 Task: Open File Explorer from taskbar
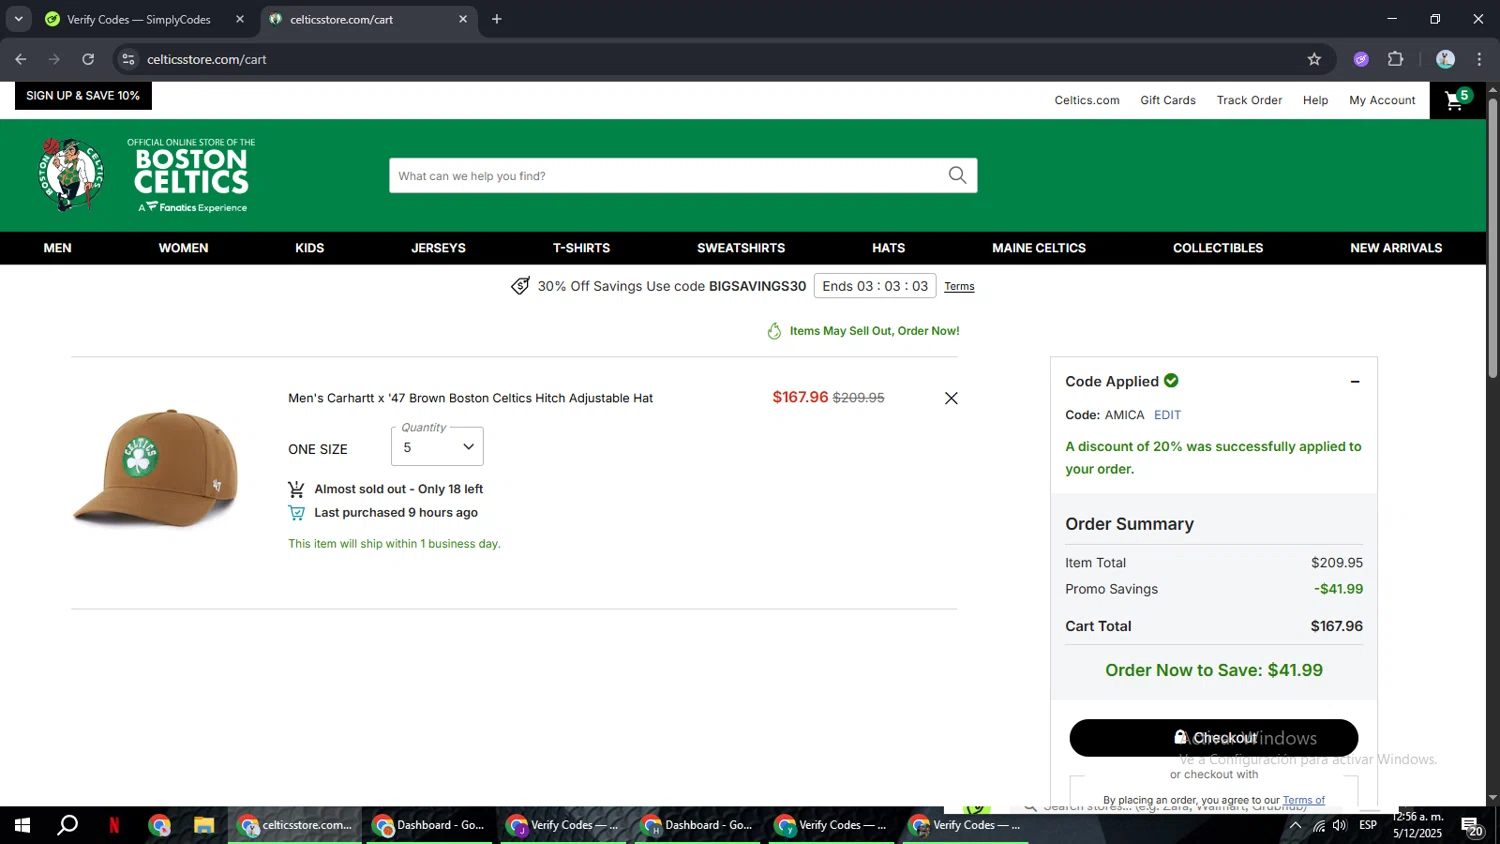coord(204,825)
